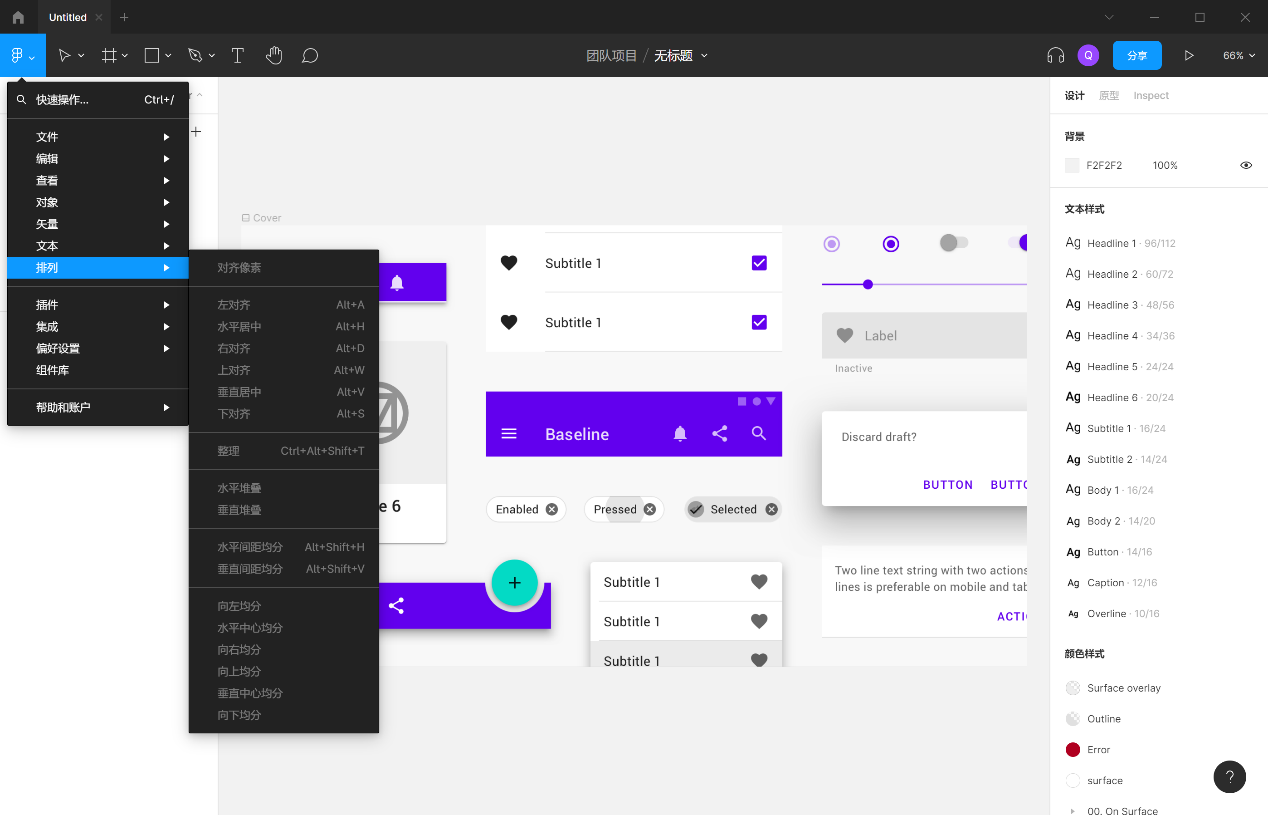Image resolution: width=1268 pixels, height=815 pixels.
Task: Remove the Enabled chip via its x icon
Action: [x=552, y=510]
